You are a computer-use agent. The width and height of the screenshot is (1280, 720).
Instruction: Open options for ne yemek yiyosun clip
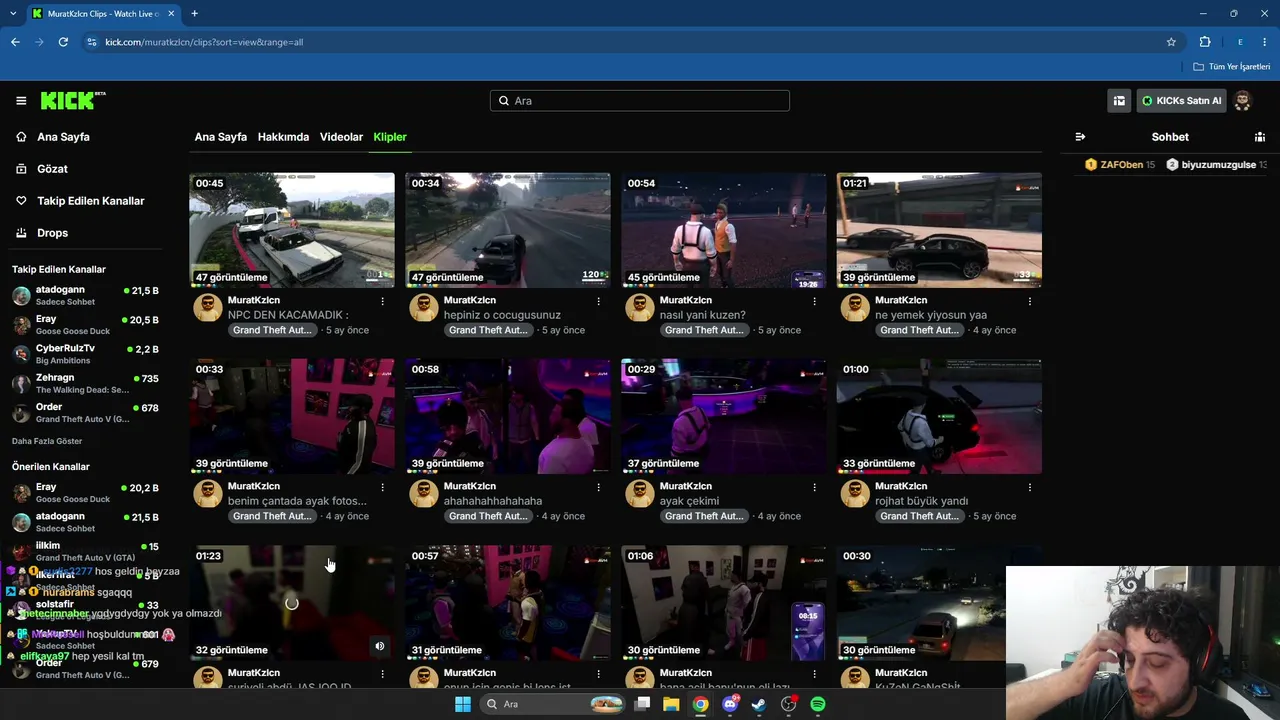click(1029, 301)
